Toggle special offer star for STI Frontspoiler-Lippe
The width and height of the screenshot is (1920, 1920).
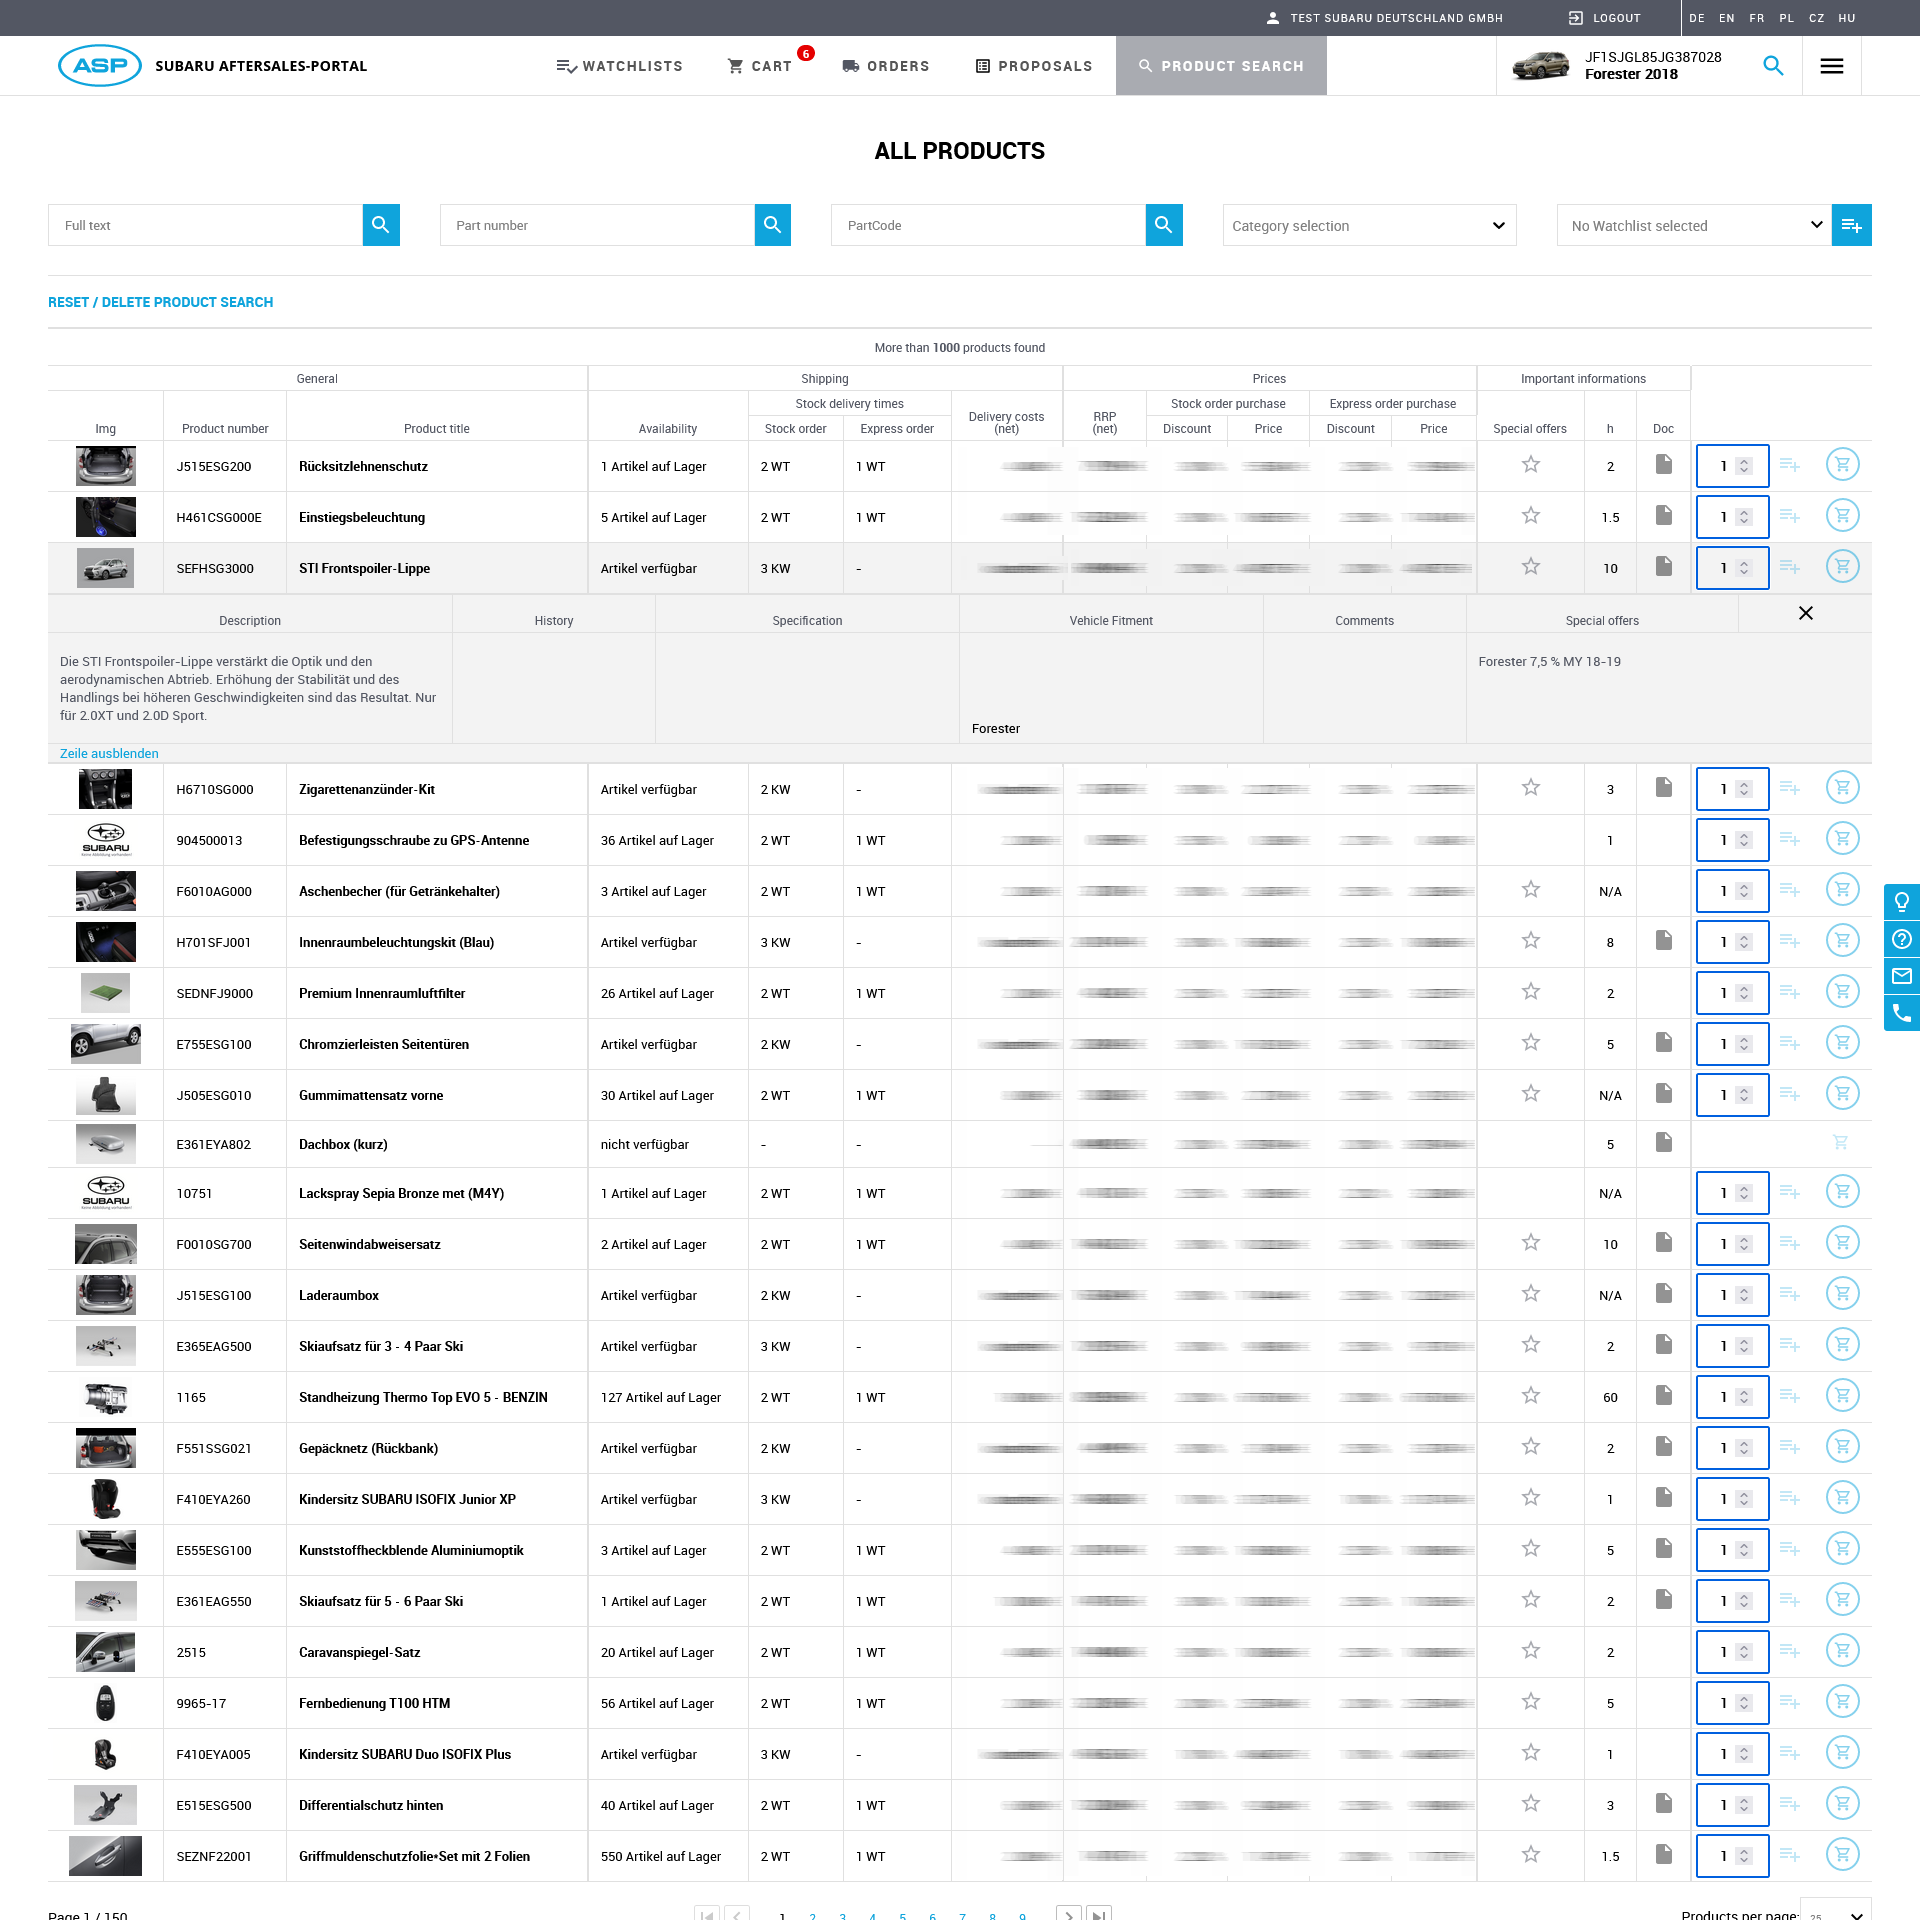[x=1530, y=567]
